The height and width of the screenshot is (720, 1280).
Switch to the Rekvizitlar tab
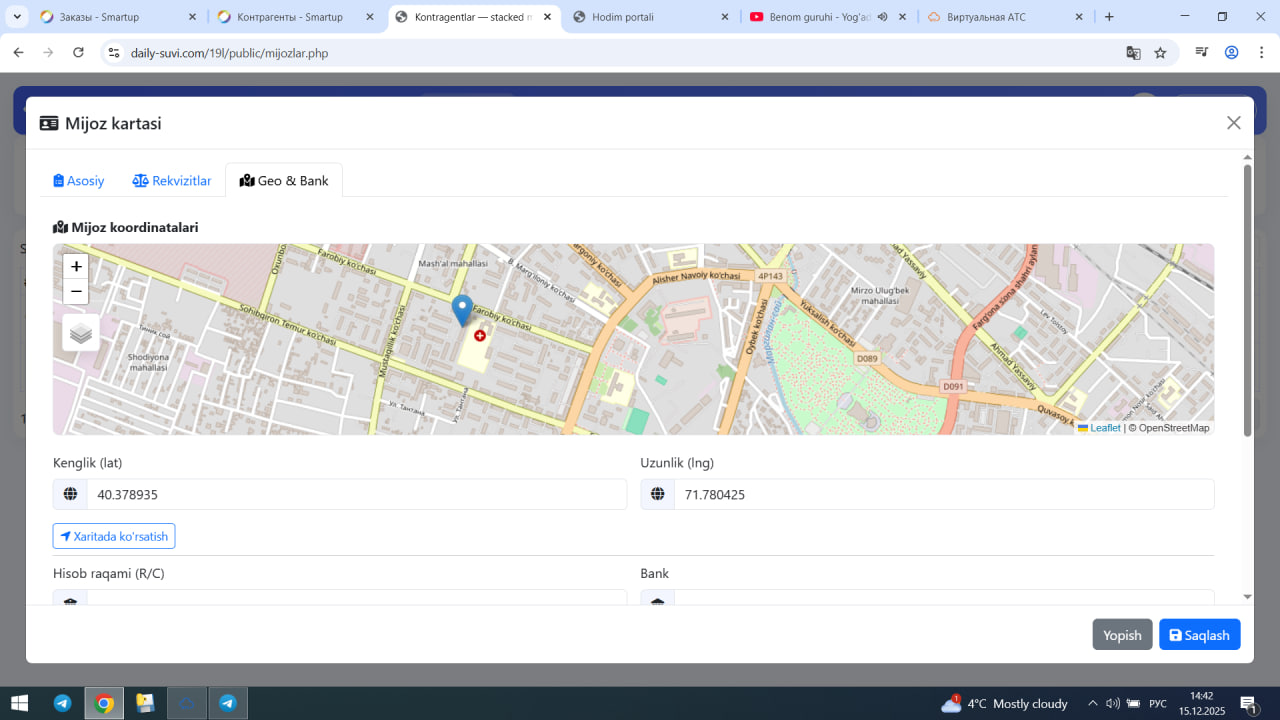172,181
